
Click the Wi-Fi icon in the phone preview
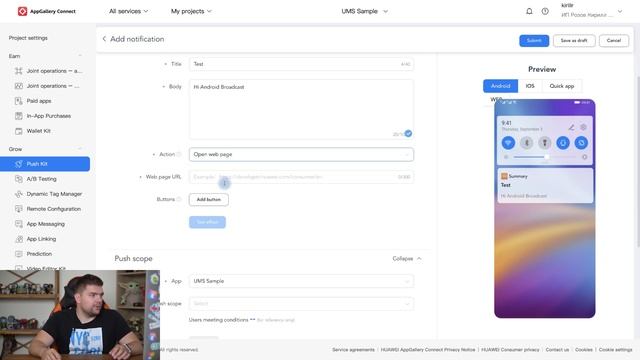coord(508,143)
